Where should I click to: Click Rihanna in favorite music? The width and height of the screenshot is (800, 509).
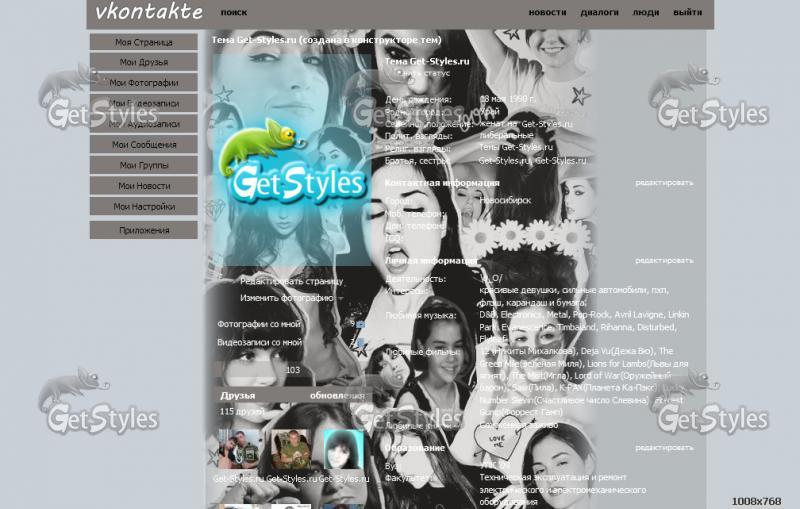(616, 327)
